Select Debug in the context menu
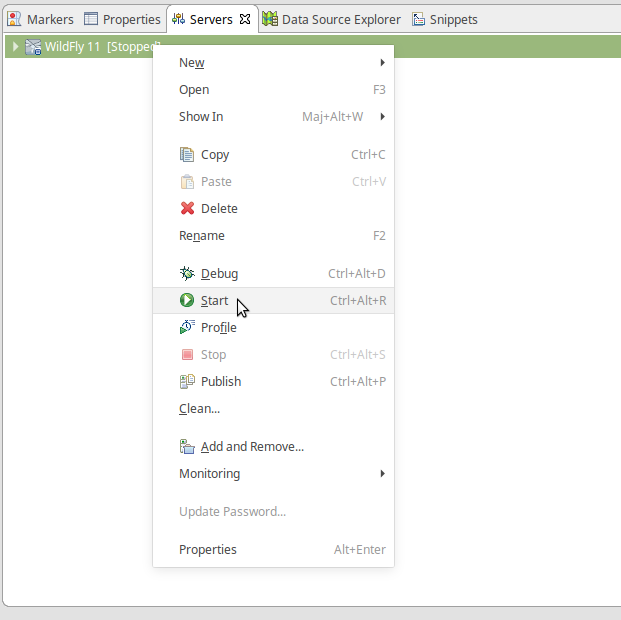This screenshot has height=620, width=621. (273, 274)
